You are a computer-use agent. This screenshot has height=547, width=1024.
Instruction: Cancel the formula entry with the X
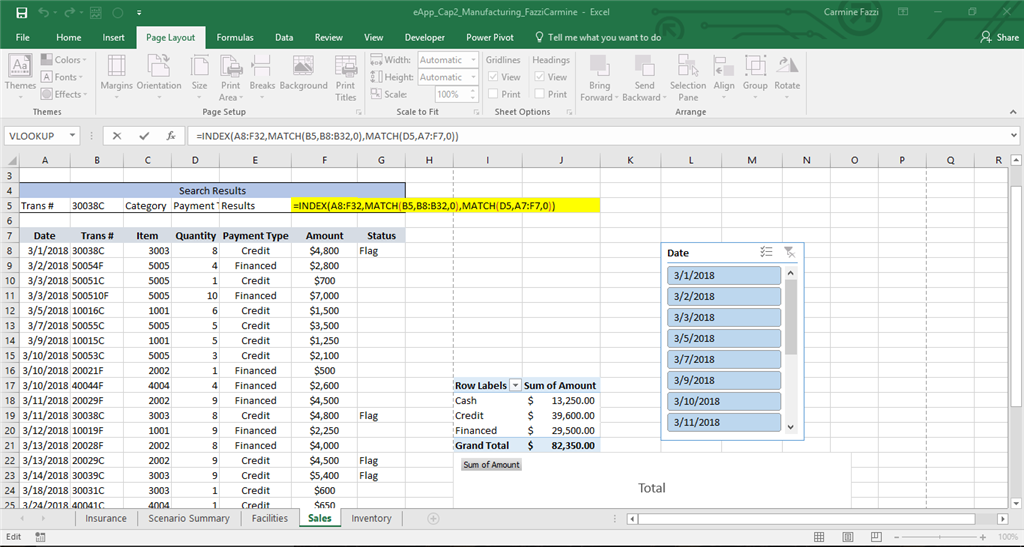(117, 136)
